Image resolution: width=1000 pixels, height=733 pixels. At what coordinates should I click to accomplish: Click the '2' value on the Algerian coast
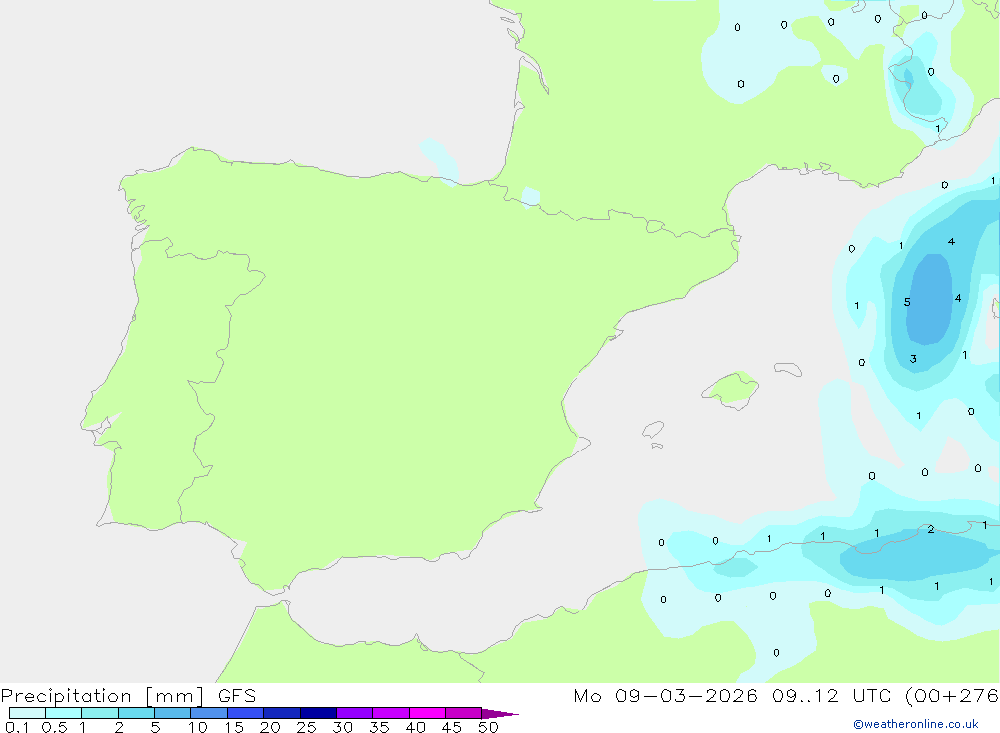tap(931, 529)
